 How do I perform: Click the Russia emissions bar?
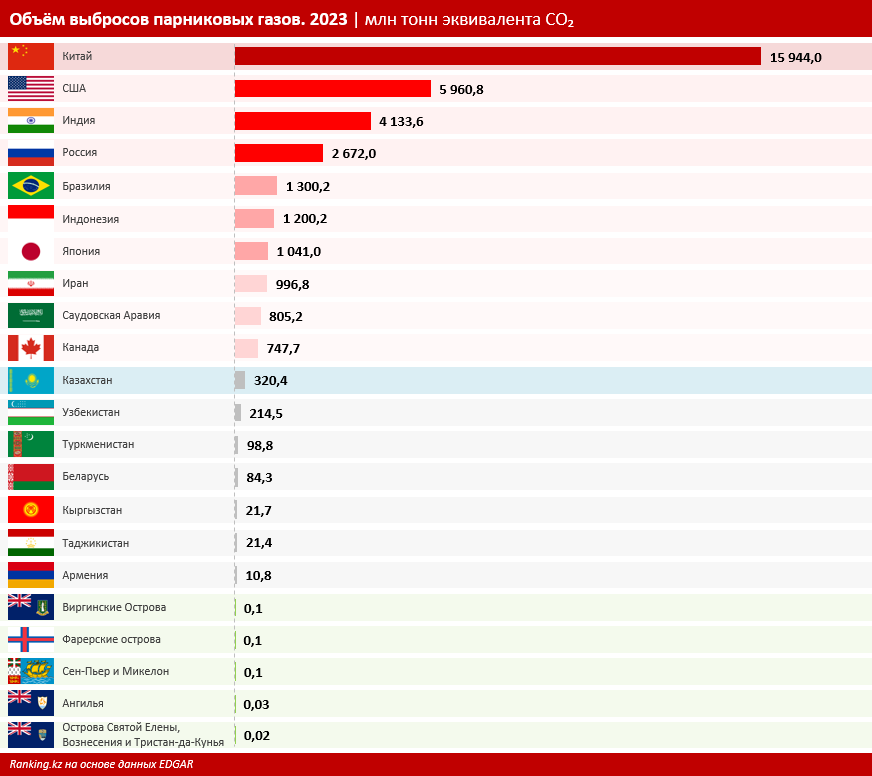coord(279,153)
